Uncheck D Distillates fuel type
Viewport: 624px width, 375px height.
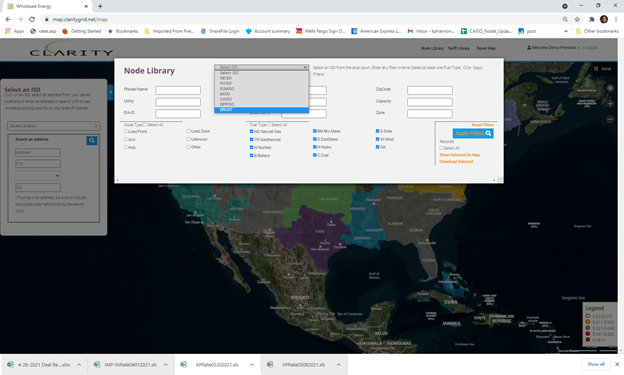314,139
